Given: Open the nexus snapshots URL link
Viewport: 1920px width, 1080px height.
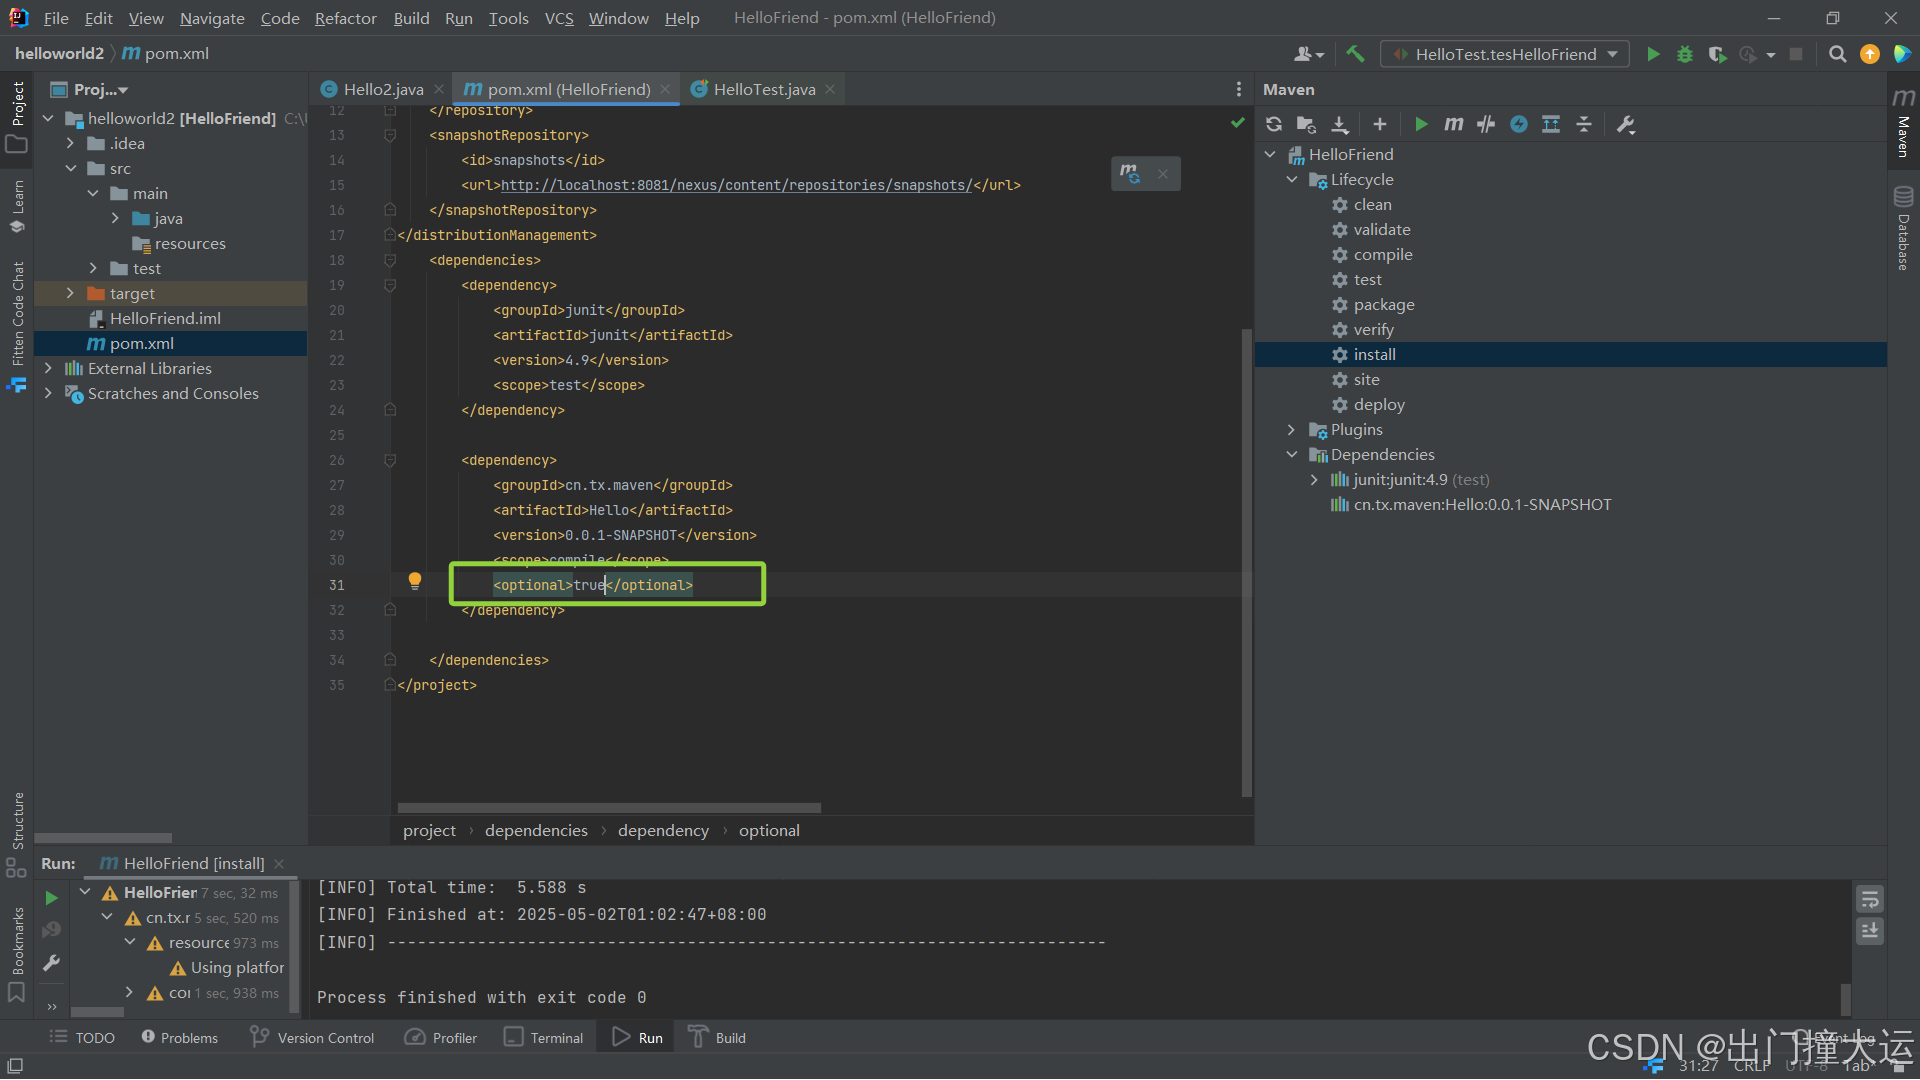Looking at the screenshot, I should pyautogui.click(x=735, y=185).
